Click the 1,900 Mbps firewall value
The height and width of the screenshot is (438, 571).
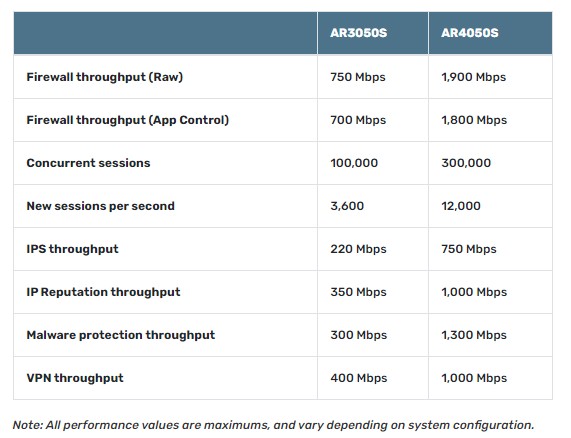(x=473, y=77)
